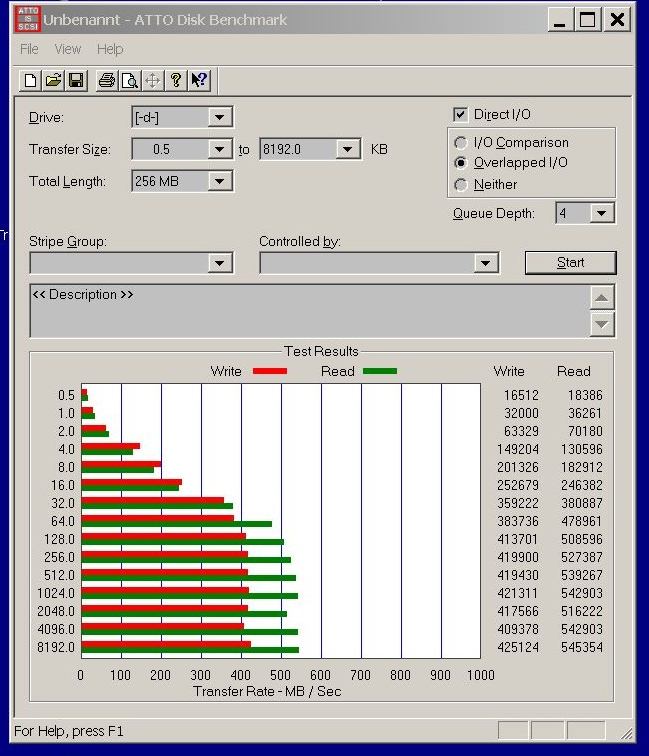Viewport: 649px width, 756px height.
Task: Click the status text For Help, press F1
Action: pyautogui.click(x=68, y=731)
